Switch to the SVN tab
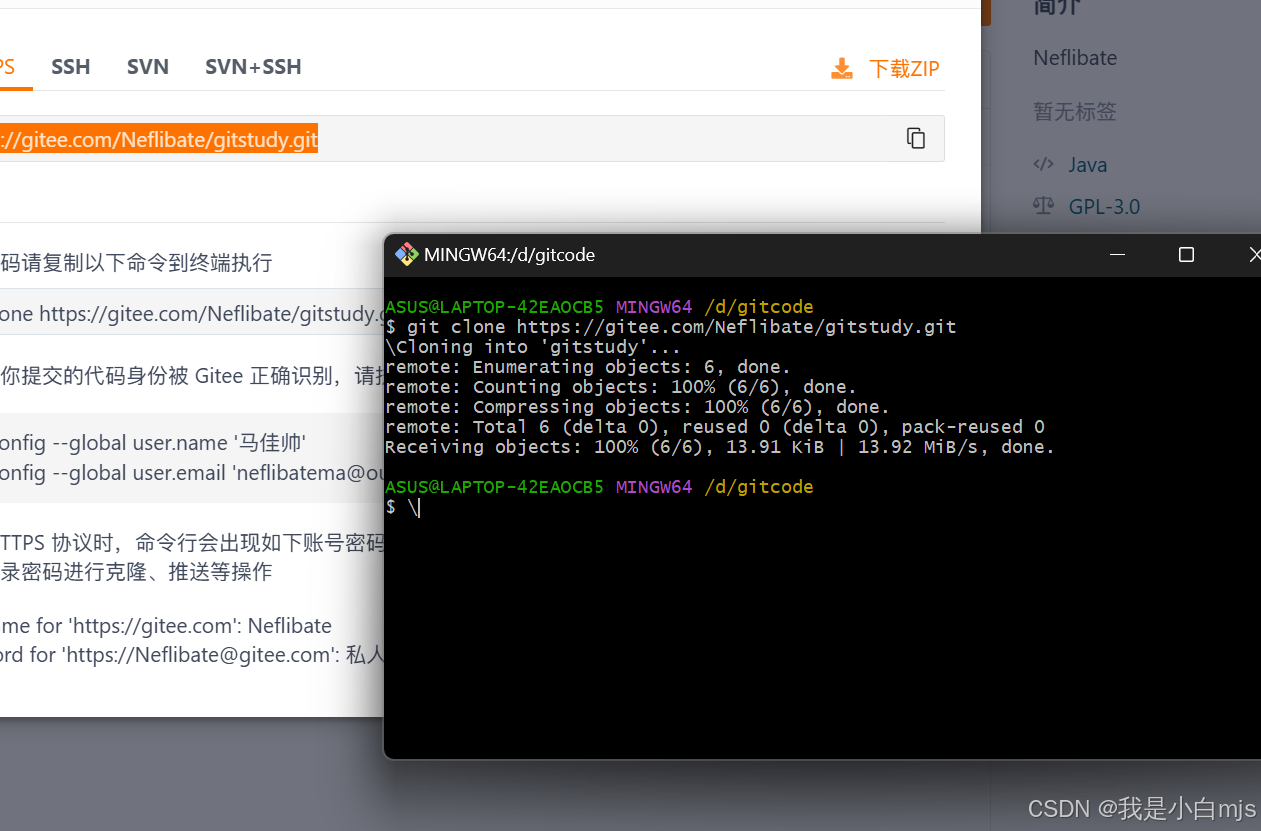 tap(148, 67)
